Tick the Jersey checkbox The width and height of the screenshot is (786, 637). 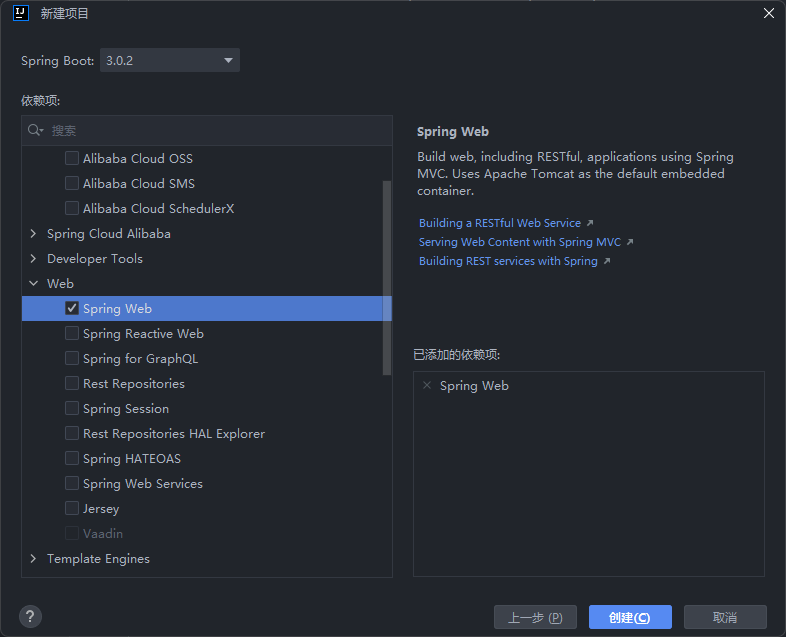[72, 509]
